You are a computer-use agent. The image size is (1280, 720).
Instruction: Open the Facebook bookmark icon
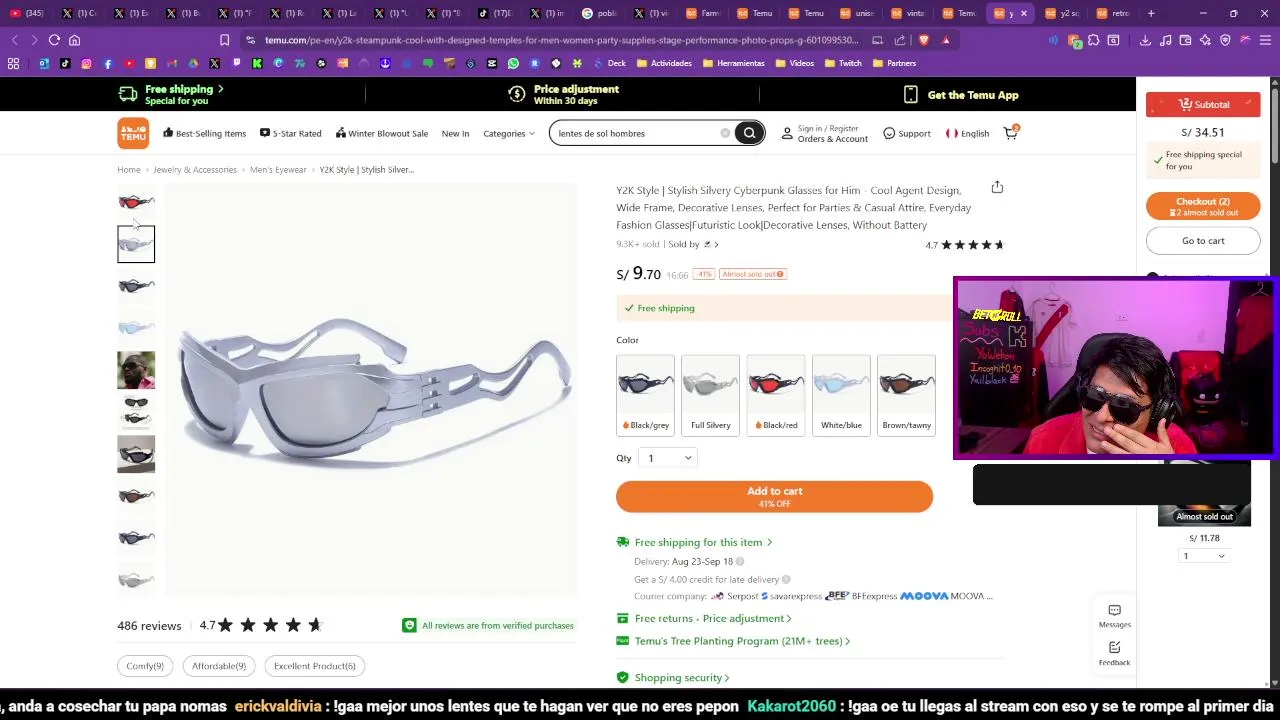click(108, 63)
